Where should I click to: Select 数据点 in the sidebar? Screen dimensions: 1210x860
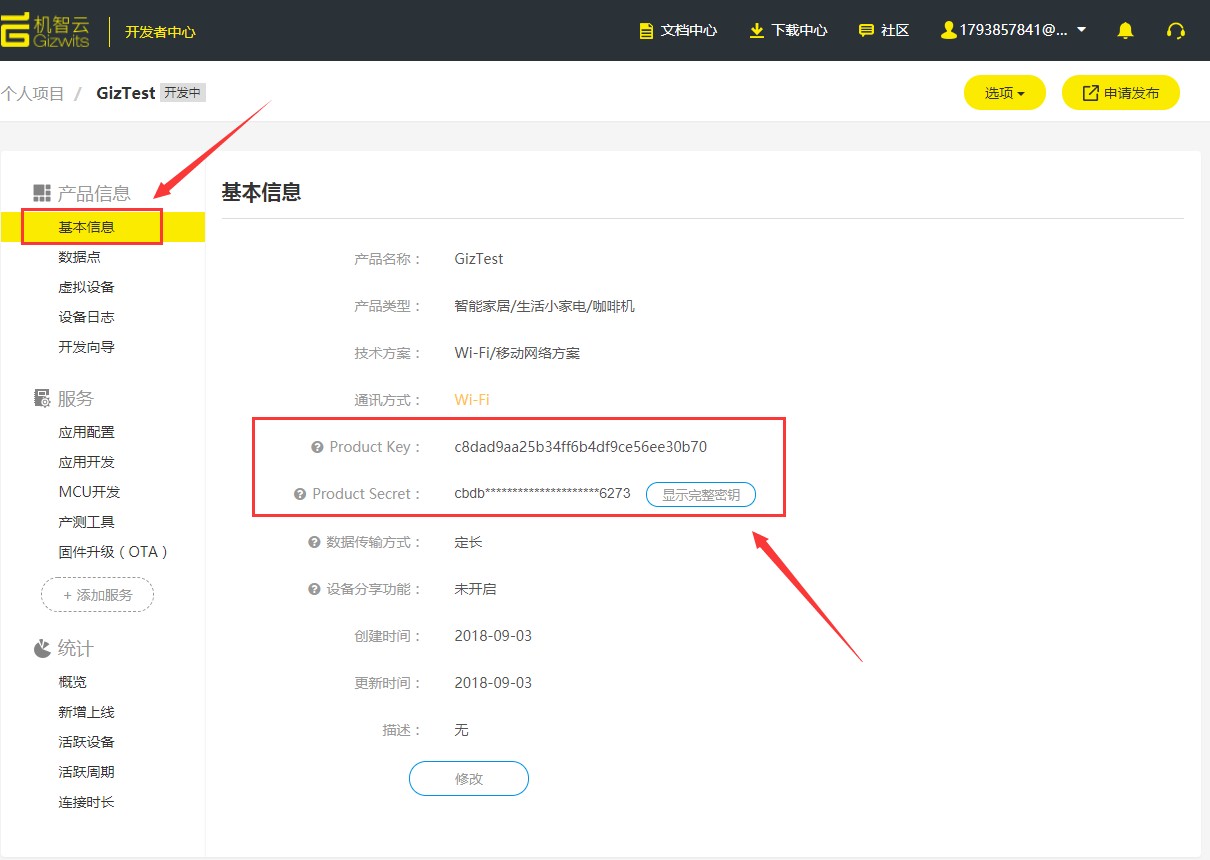point(79,257)
